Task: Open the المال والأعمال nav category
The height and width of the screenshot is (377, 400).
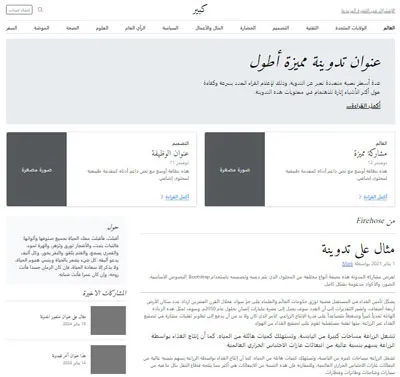Action: [x=209, y=28]
